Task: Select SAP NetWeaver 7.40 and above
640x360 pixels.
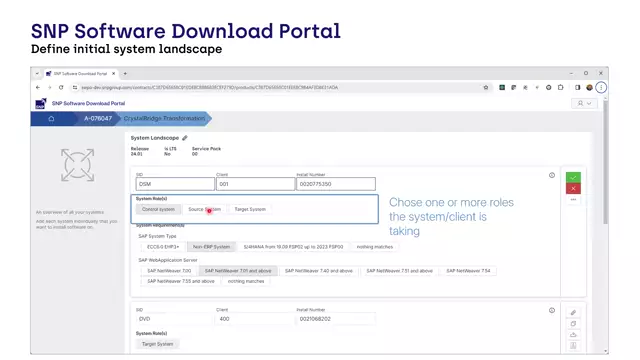Action: 319,271
